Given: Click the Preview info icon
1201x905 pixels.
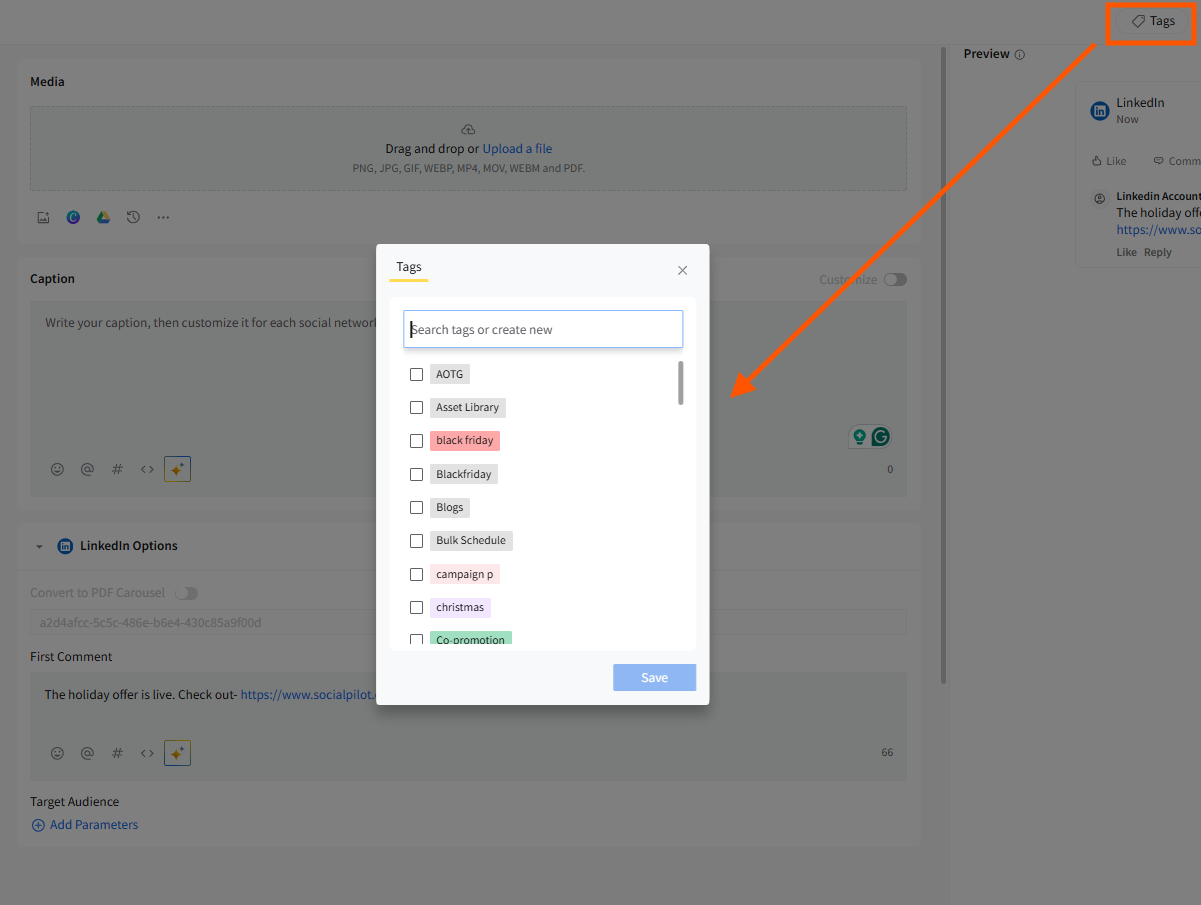Looking at the screenshot, I should [1020, 55].
